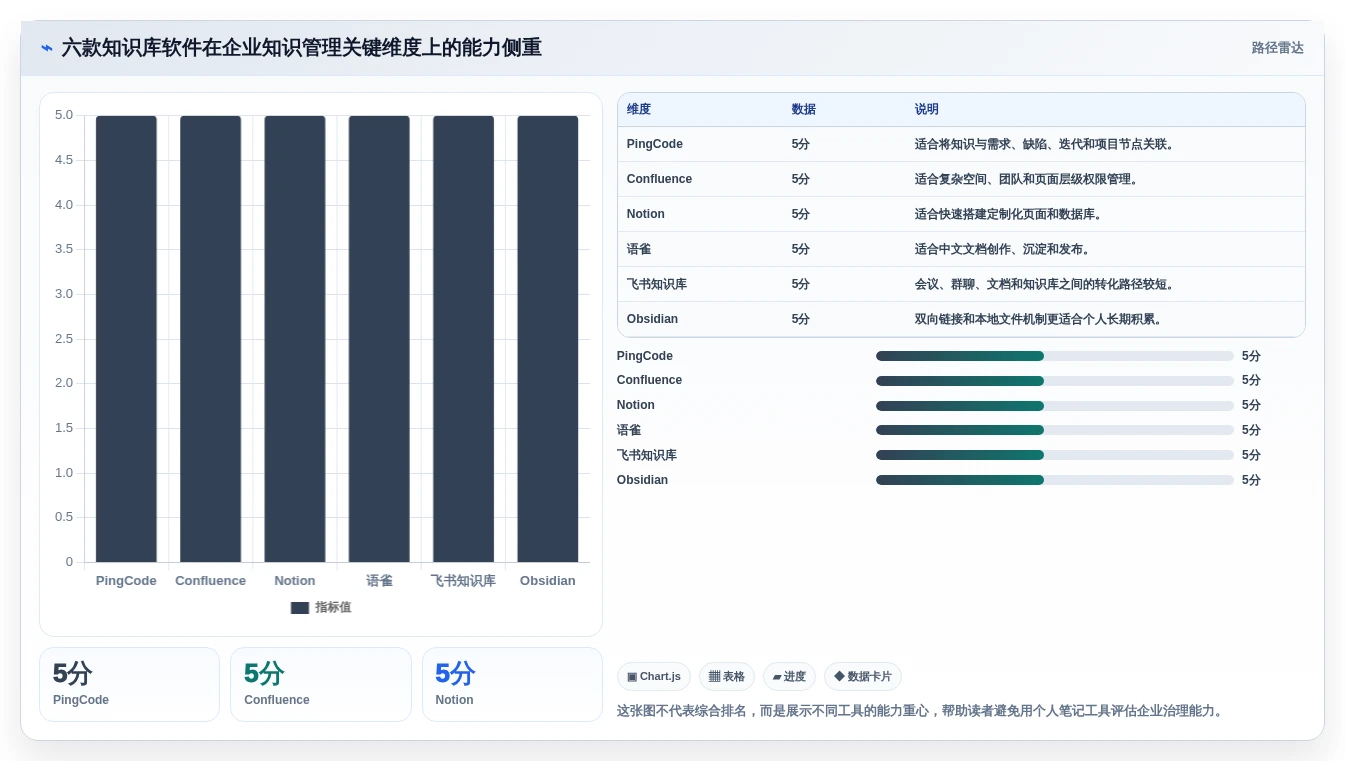Click the Obsidian progress bar
Screen dimensions: 1345x761
click(x=1055, y=480)
